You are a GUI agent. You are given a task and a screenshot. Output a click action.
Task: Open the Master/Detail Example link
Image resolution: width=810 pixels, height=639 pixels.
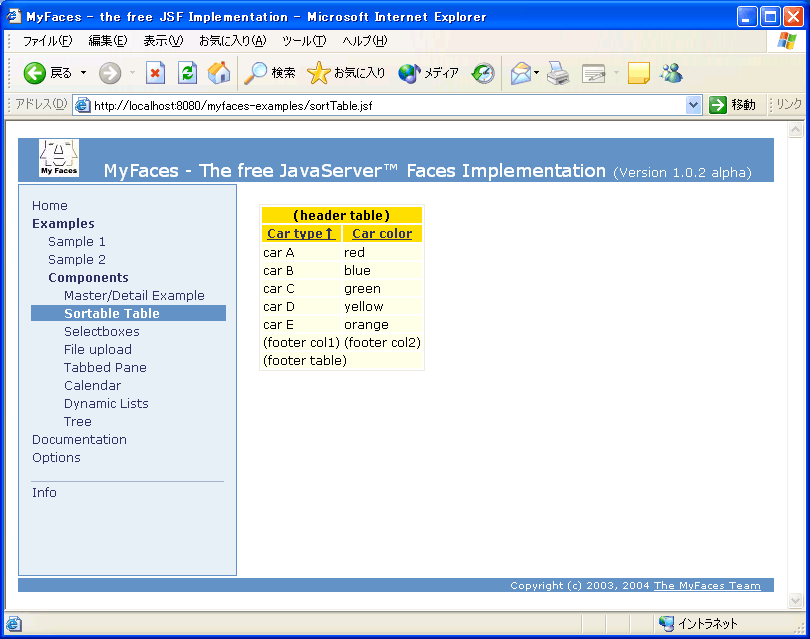point(134,295)
